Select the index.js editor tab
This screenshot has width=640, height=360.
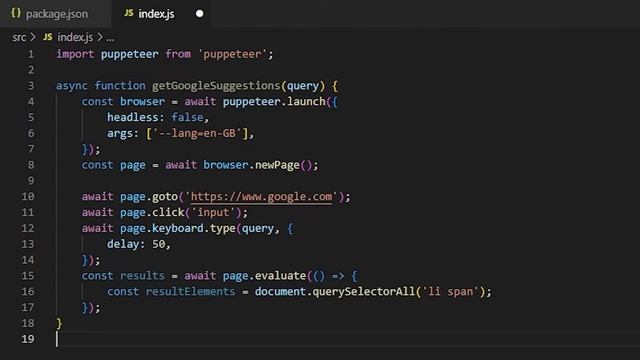coord(161,14)
